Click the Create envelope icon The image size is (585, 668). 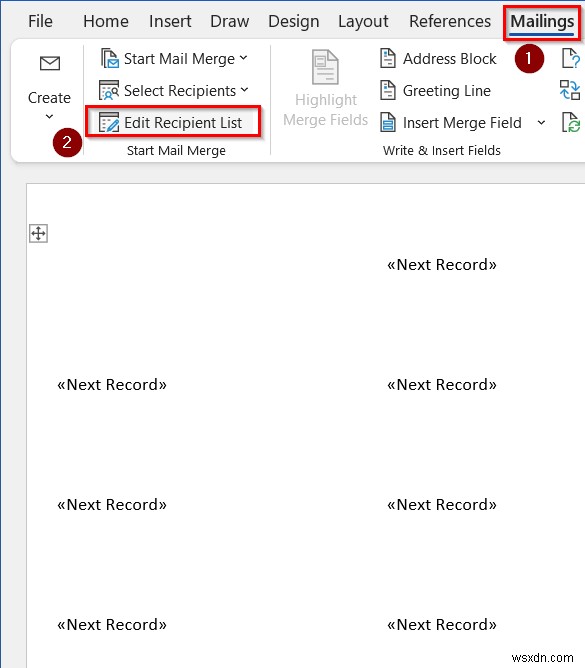[50, 63]
